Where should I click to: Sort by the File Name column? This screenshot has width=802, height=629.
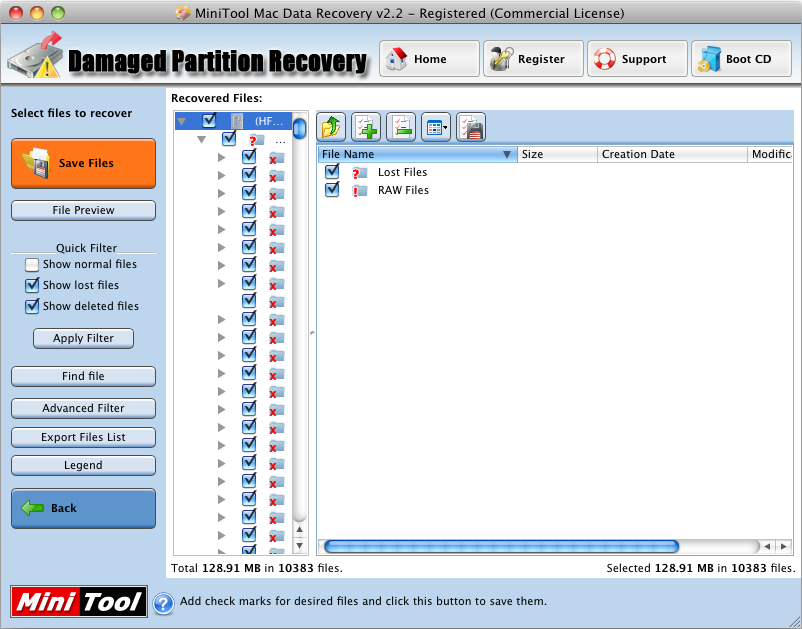pos(417,154)
